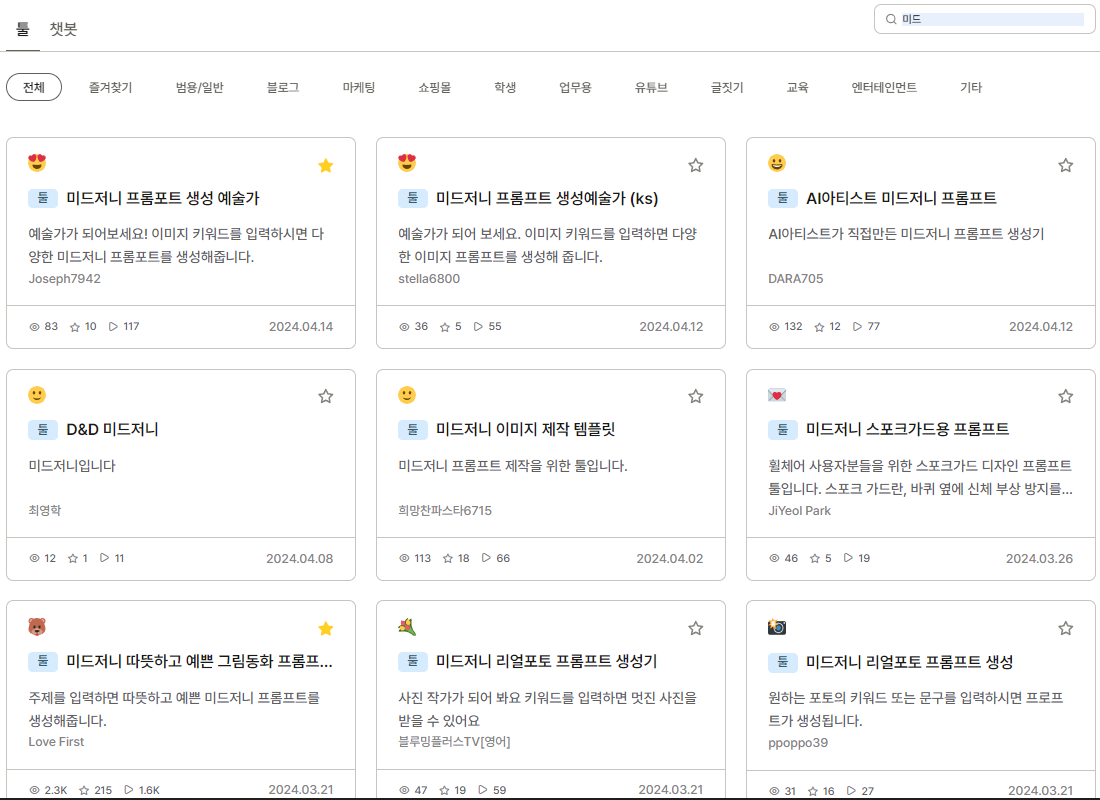Click heart-eyes emoji on stella6800 card
Image resolution: width=1100 pixels, height=800 pixels.
[x=407, y=163]
